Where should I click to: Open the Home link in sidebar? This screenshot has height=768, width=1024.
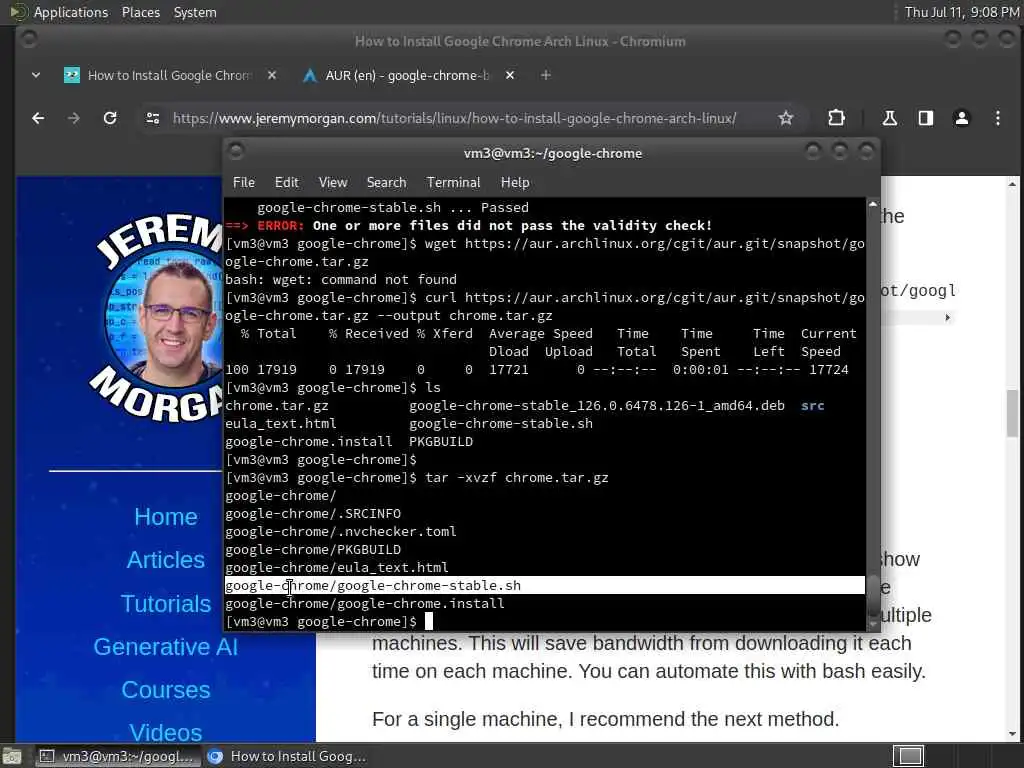166,517
